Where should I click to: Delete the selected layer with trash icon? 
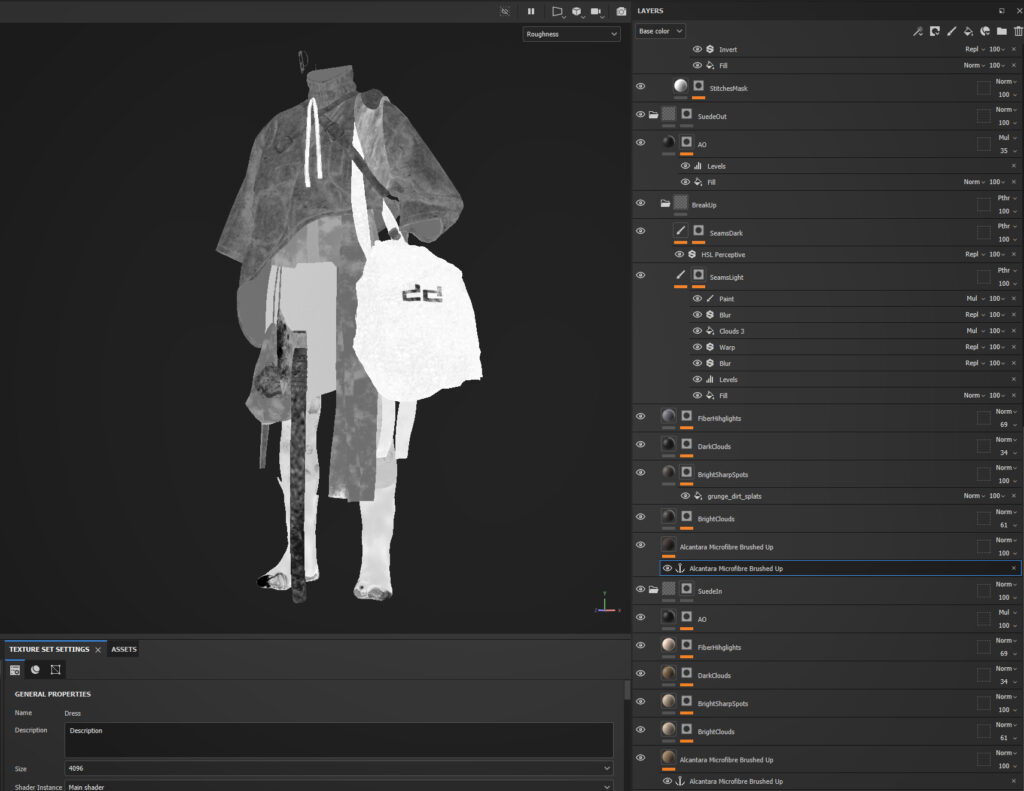(x=1018, y=31)
